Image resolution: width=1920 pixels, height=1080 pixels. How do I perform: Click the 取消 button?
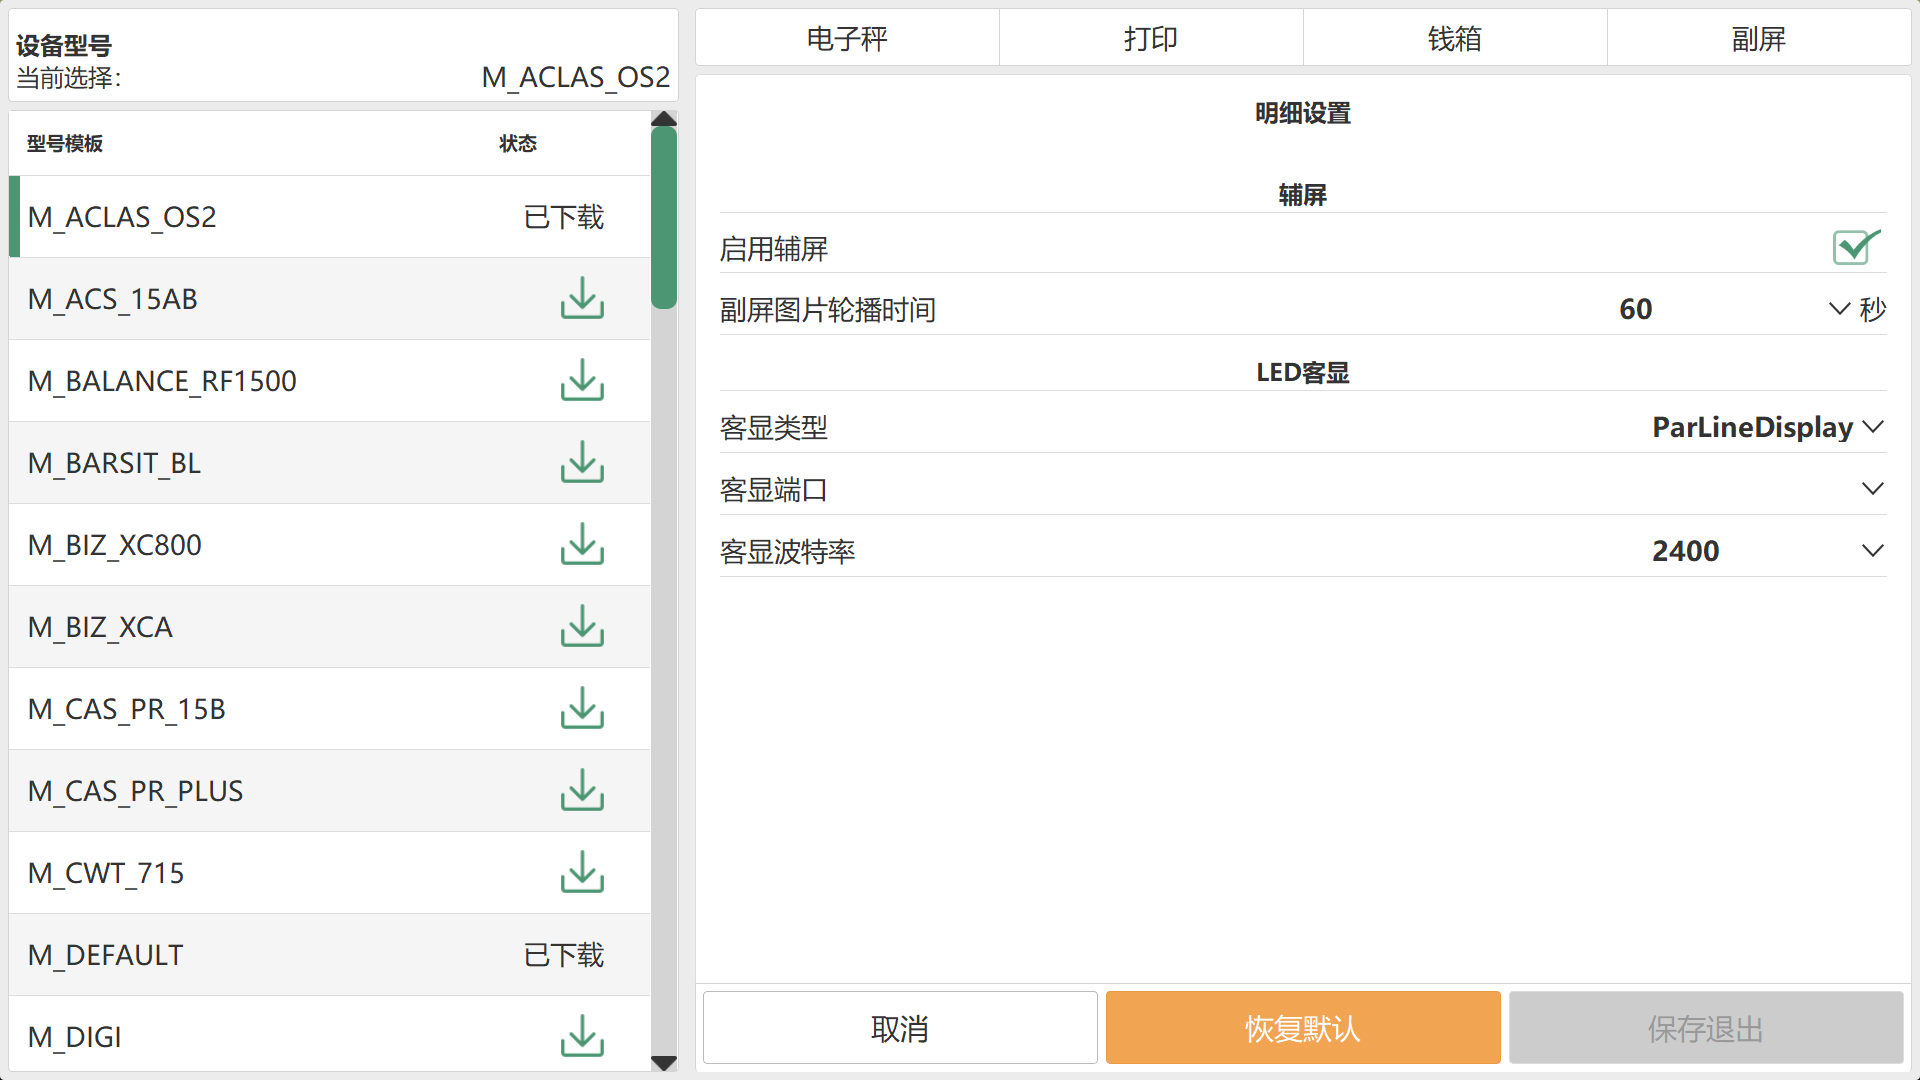click(x=900, y=1028)
